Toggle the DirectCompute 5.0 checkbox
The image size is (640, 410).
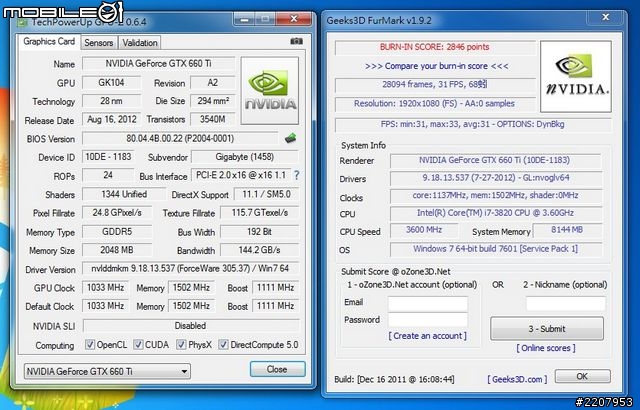223,345
